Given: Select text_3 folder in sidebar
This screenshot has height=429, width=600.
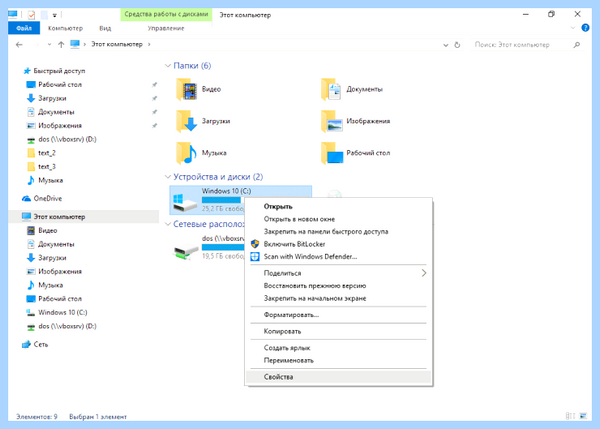Looking at the screenshot, I should [47, 166].
